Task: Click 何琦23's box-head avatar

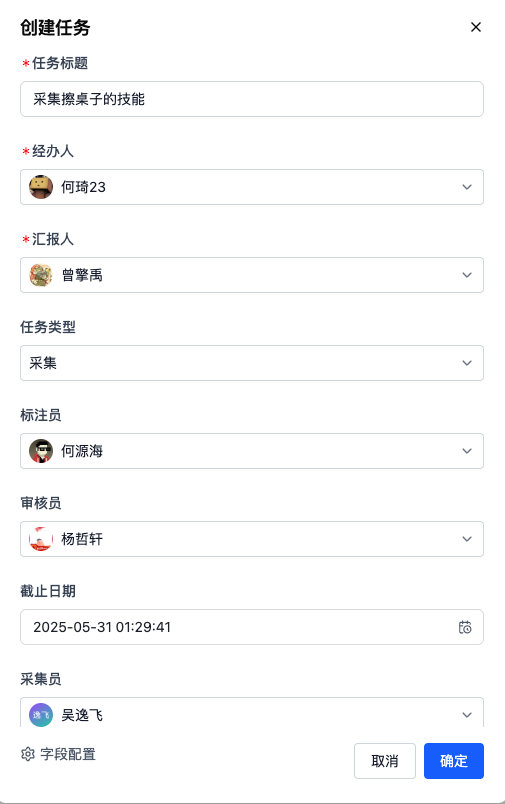Action: [41, 187]
